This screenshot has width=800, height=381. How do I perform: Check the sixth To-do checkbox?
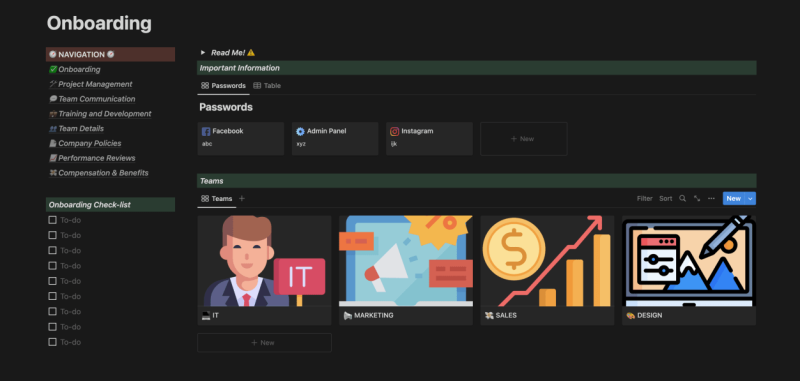coord(52,296)
